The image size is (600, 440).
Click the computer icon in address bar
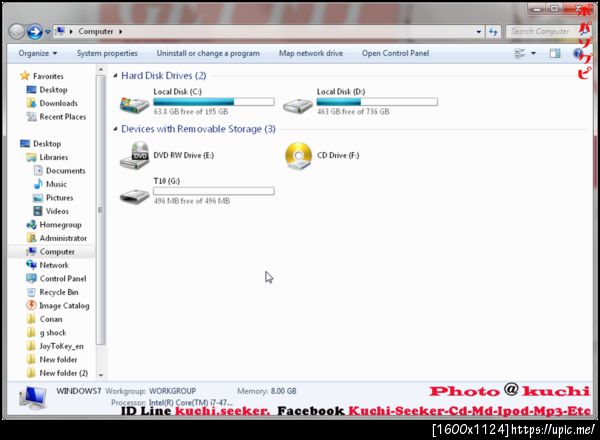point(60,31)
